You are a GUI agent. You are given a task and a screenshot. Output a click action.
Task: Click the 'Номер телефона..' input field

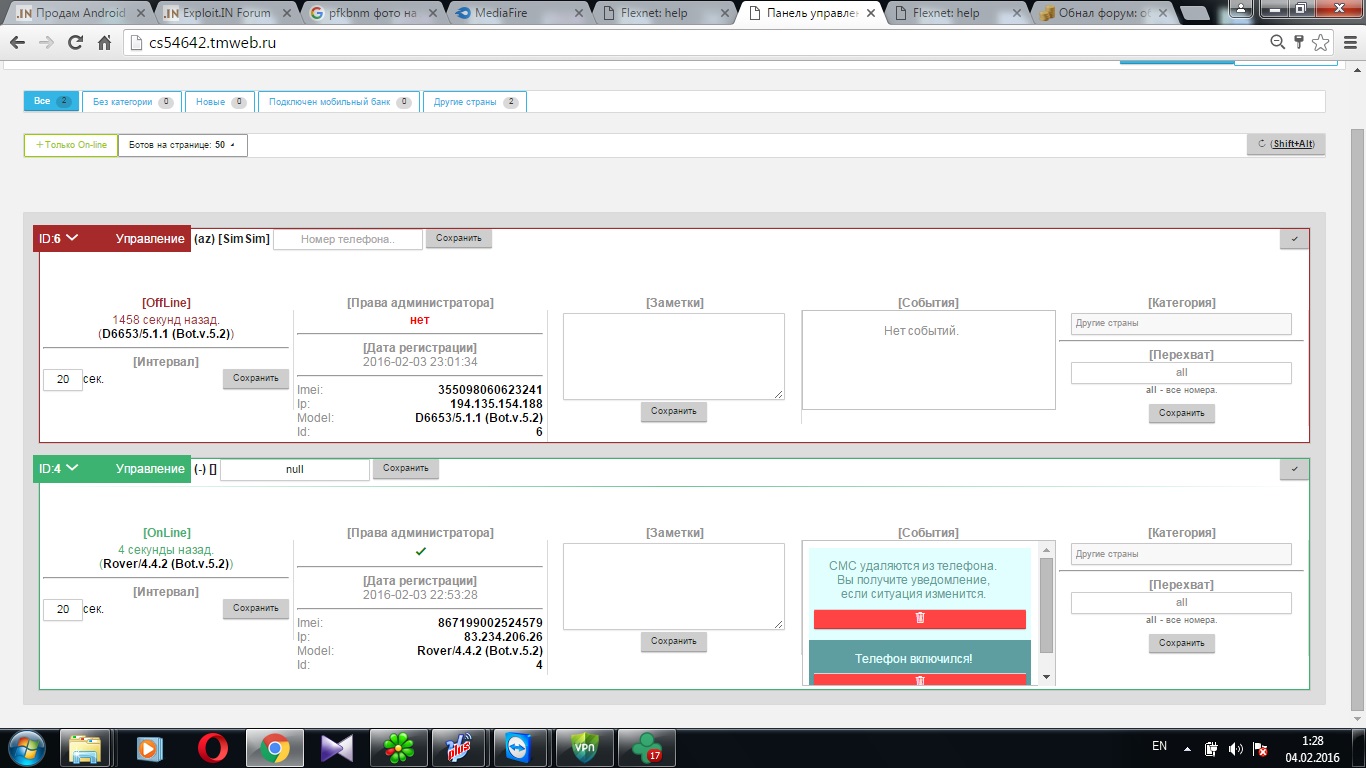(348, 240)
